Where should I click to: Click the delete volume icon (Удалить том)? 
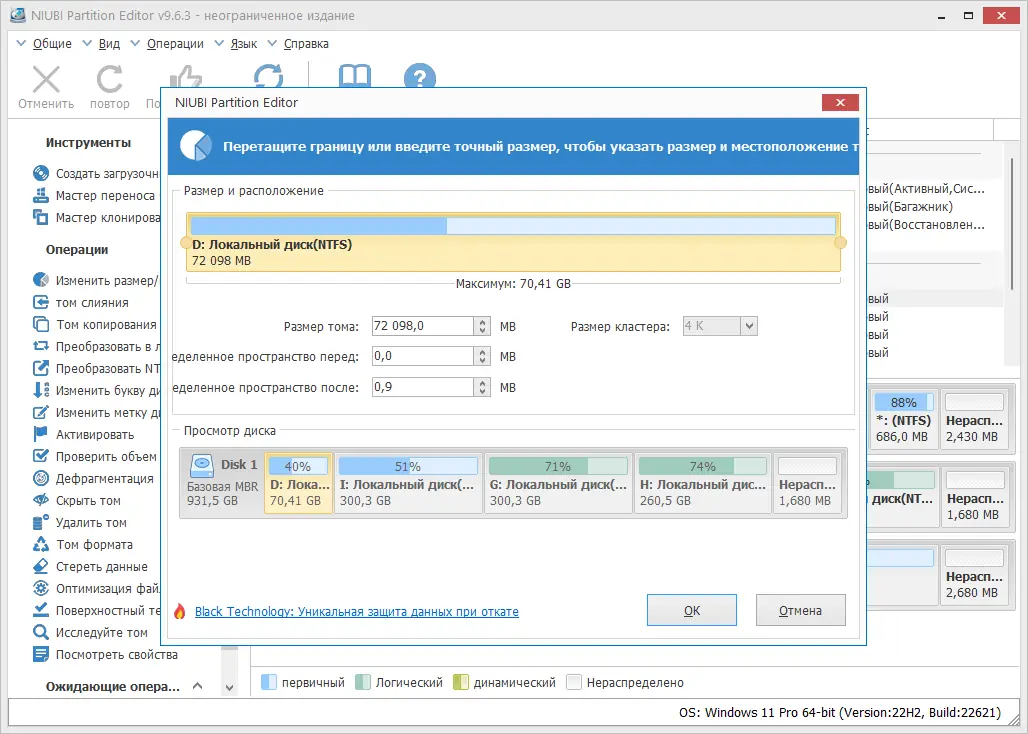pyautogui.click(x=41, y=522)
